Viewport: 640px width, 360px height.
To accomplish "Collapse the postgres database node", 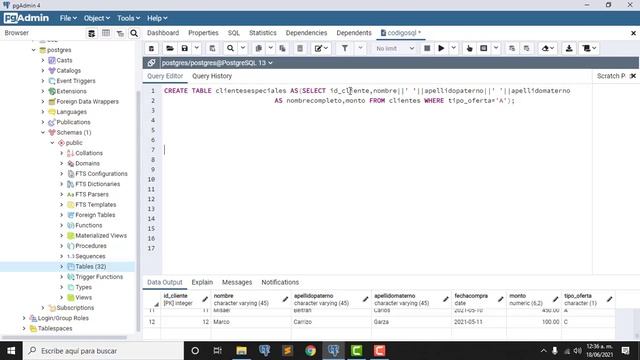I will tap(34, 50).
